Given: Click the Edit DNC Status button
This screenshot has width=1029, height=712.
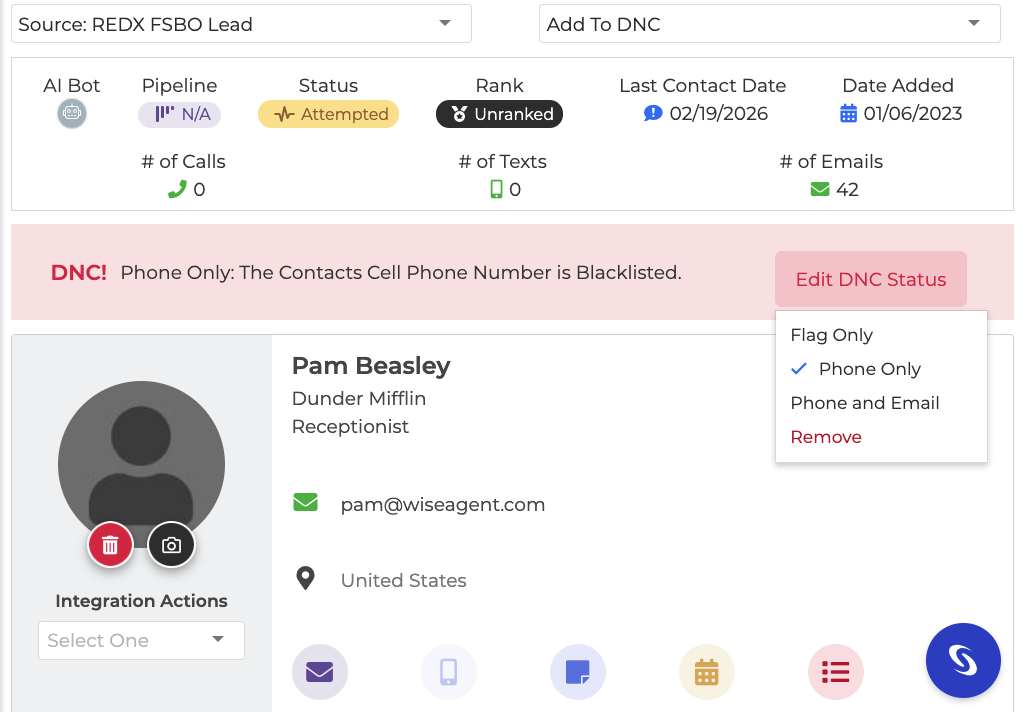Looking at the screenshot, I should pyautogui.click(x=871, y=279).
